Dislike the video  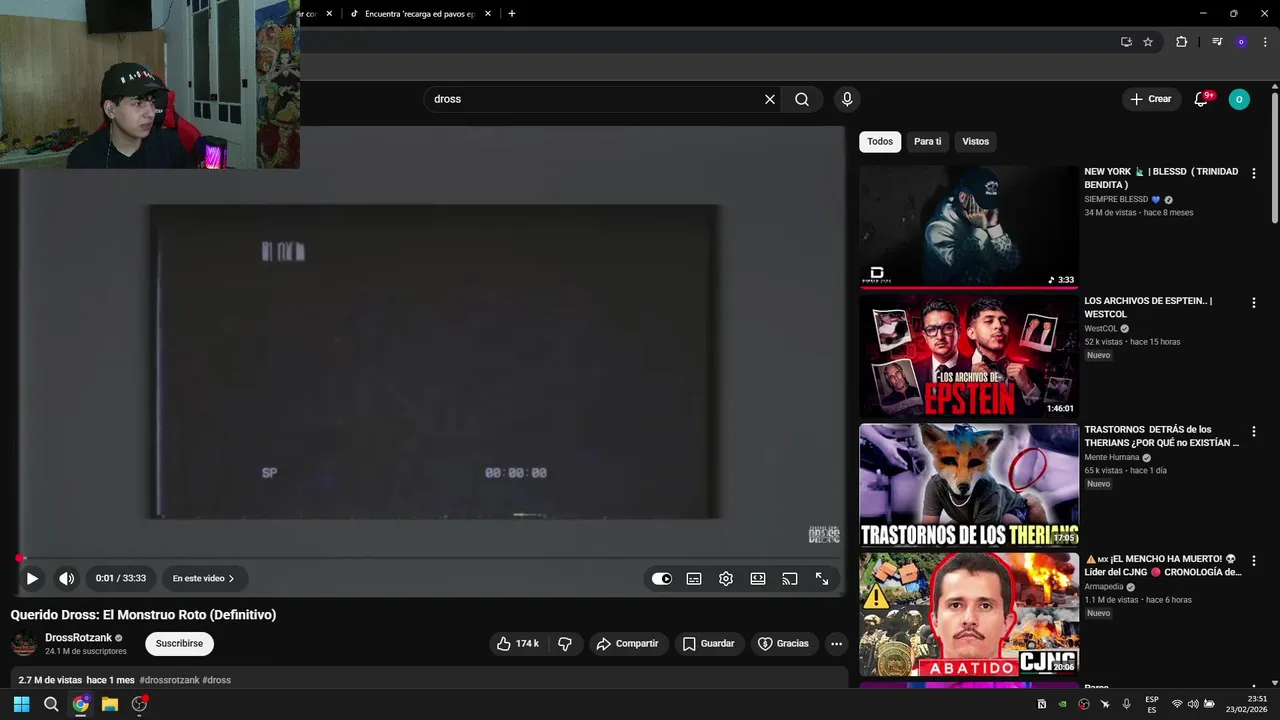tap(565, 644)
